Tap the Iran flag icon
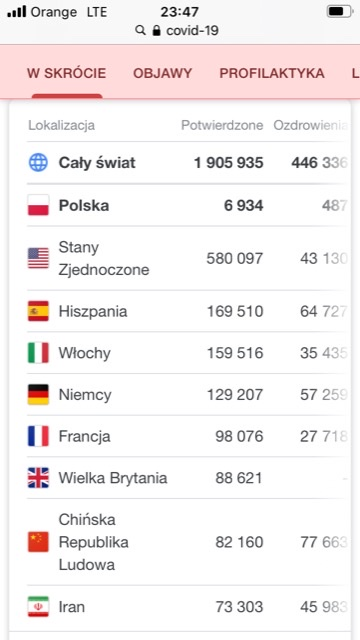360x640 pixels. pyautogui.click(x=38, y=607)
